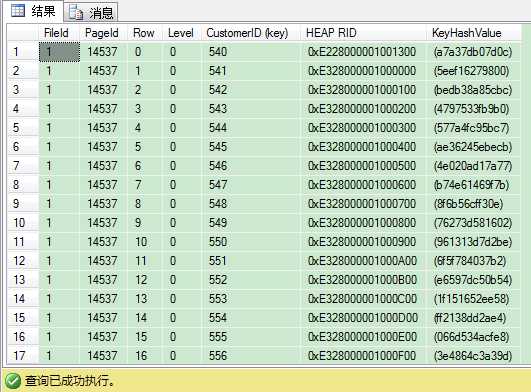Image resolution: width=531 pixels, height=392 pixels.
Task: Click the 查询已成功执行 status message
Action: coord(69,381)
